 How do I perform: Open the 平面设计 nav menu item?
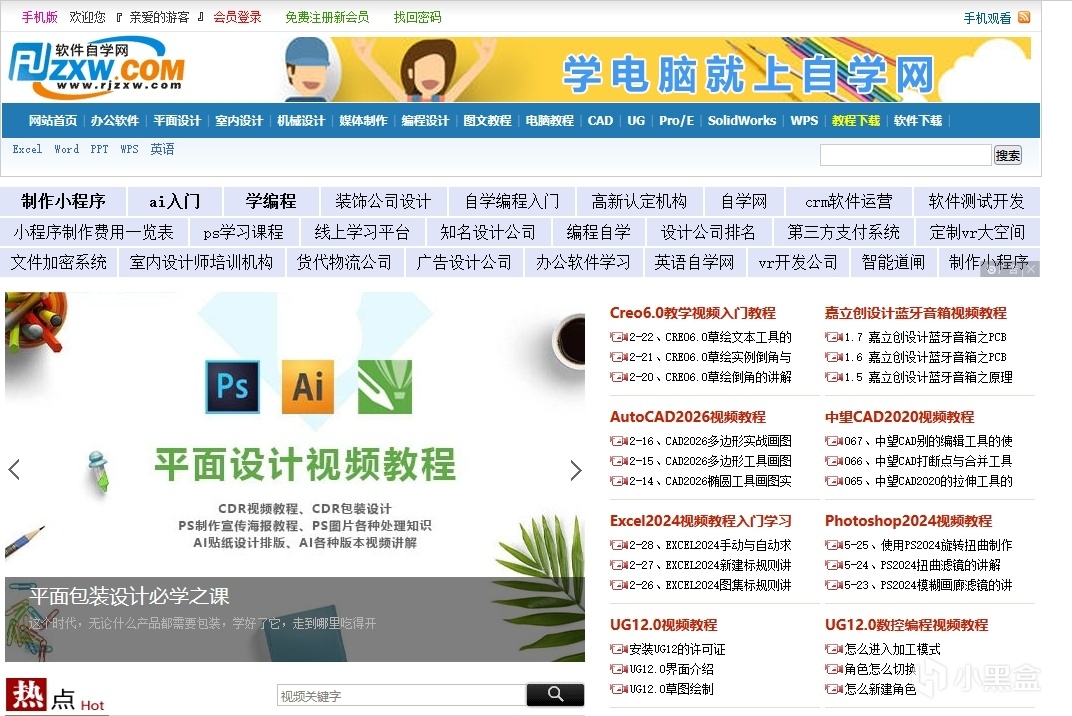click(x=177, y=120)
